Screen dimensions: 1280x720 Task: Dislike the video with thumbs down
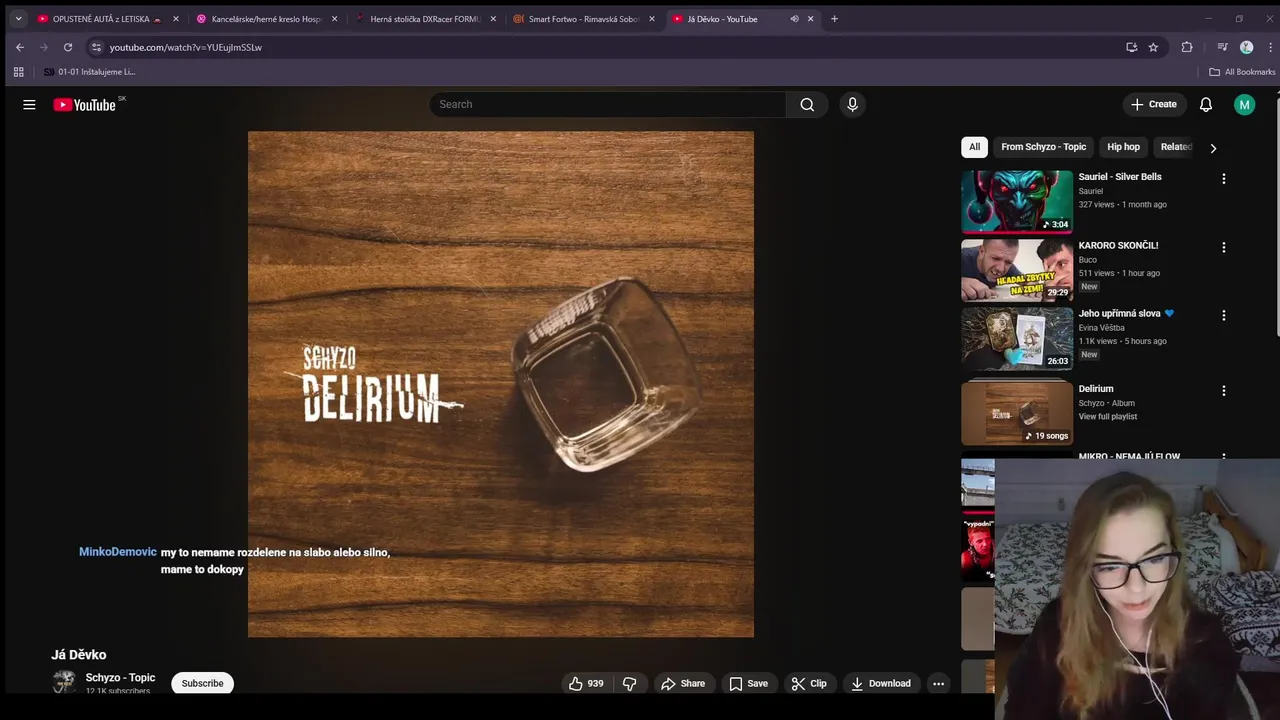630,683
